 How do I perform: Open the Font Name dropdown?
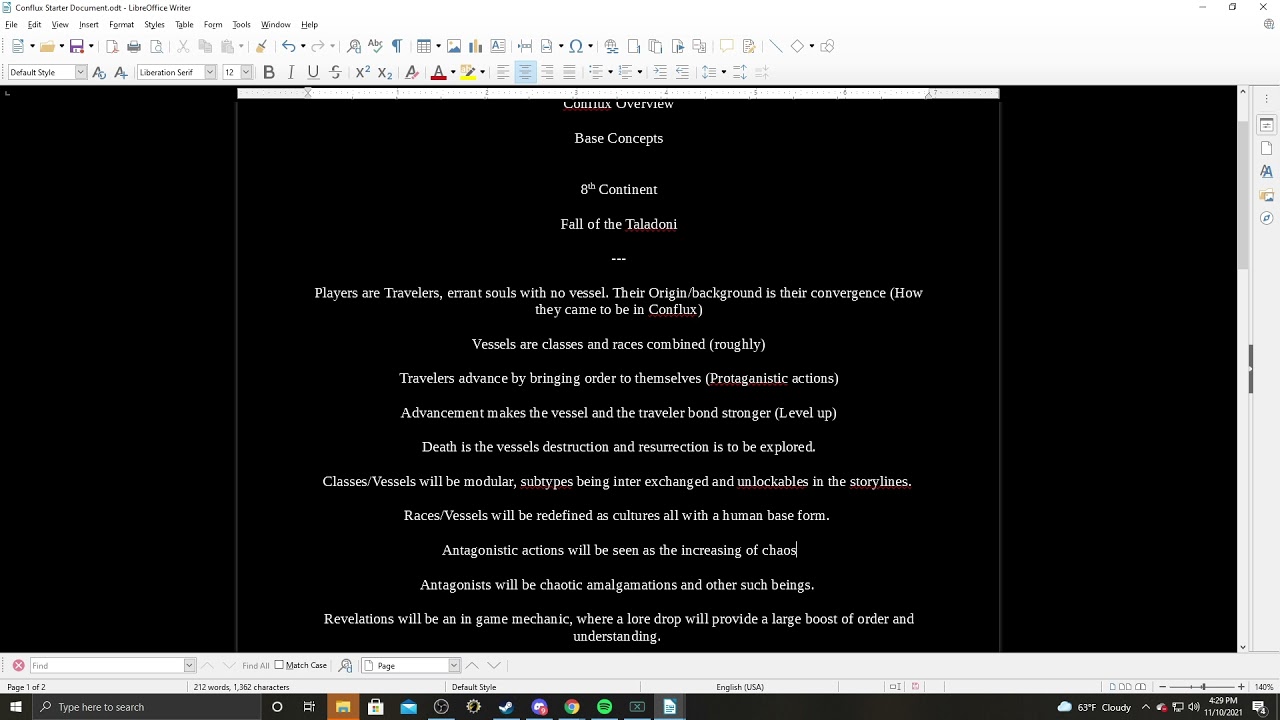tap(210, 72)
